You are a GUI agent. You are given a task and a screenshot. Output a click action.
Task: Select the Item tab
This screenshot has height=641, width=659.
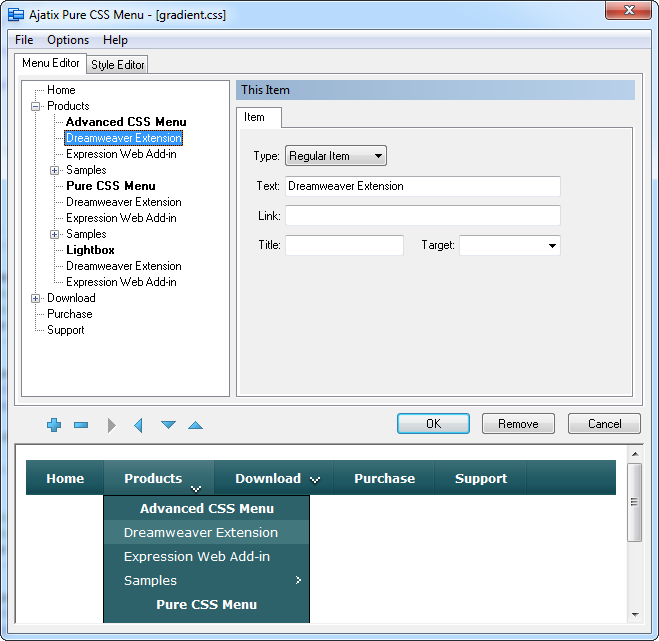point(258,117)
